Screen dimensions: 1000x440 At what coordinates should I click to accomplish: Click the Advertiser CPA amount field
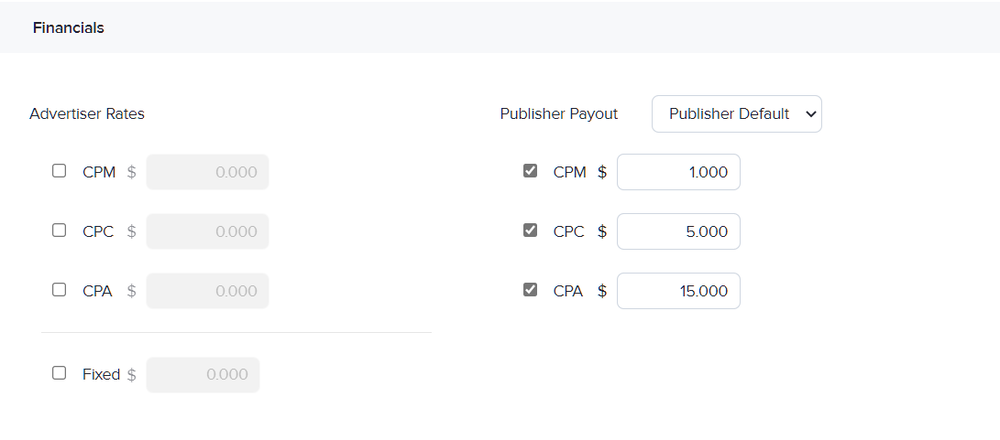click(x=207, y=291)
